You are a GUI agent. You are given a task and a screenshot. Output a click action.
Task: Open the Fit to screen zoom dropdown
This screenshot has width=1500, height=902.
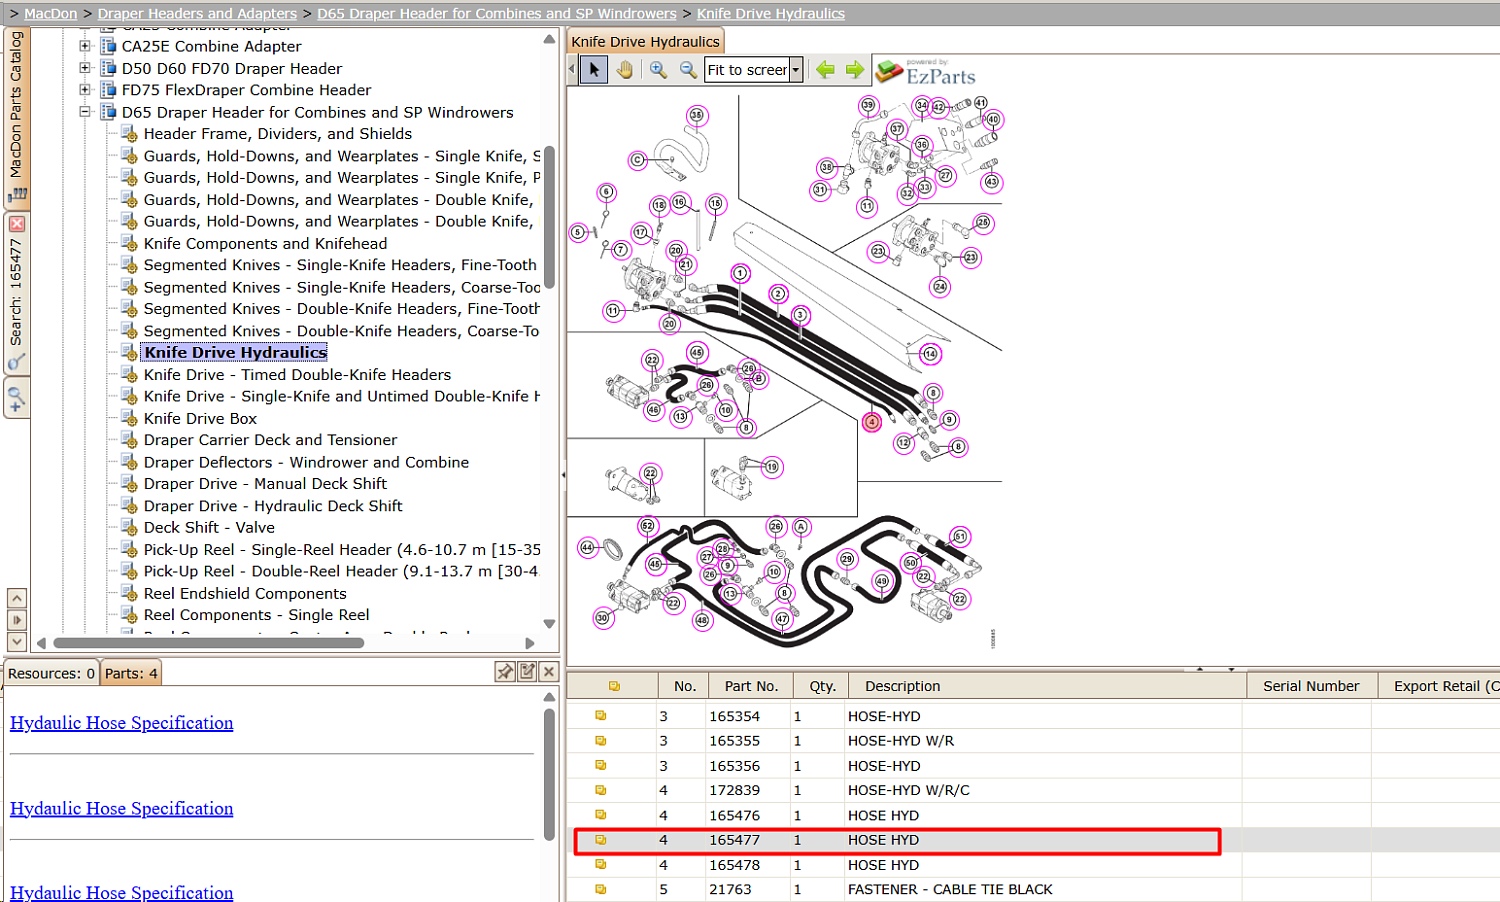point(796,70)
